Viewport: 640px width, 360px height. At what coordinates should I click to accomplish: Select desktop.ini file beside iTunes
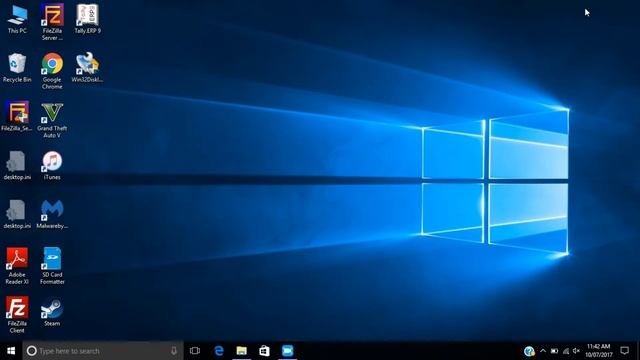pyautogui.click(x=17, y=166)
